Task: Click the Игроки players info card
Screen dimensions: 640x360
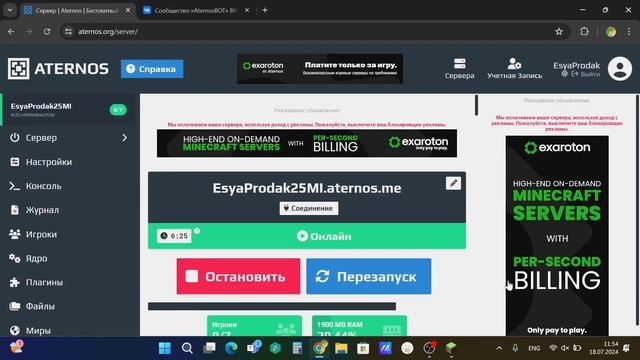Action: coord(254,326)
